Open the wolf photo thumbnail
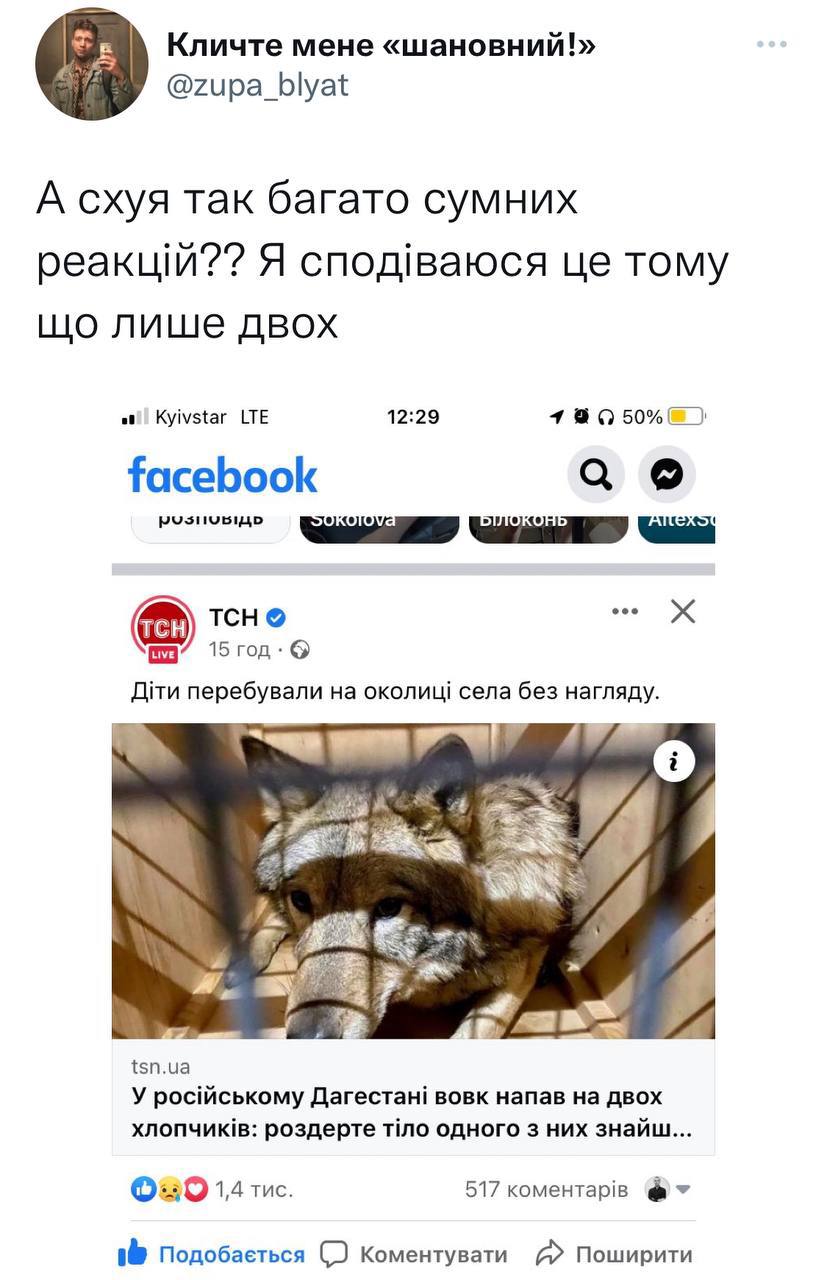 413,881
